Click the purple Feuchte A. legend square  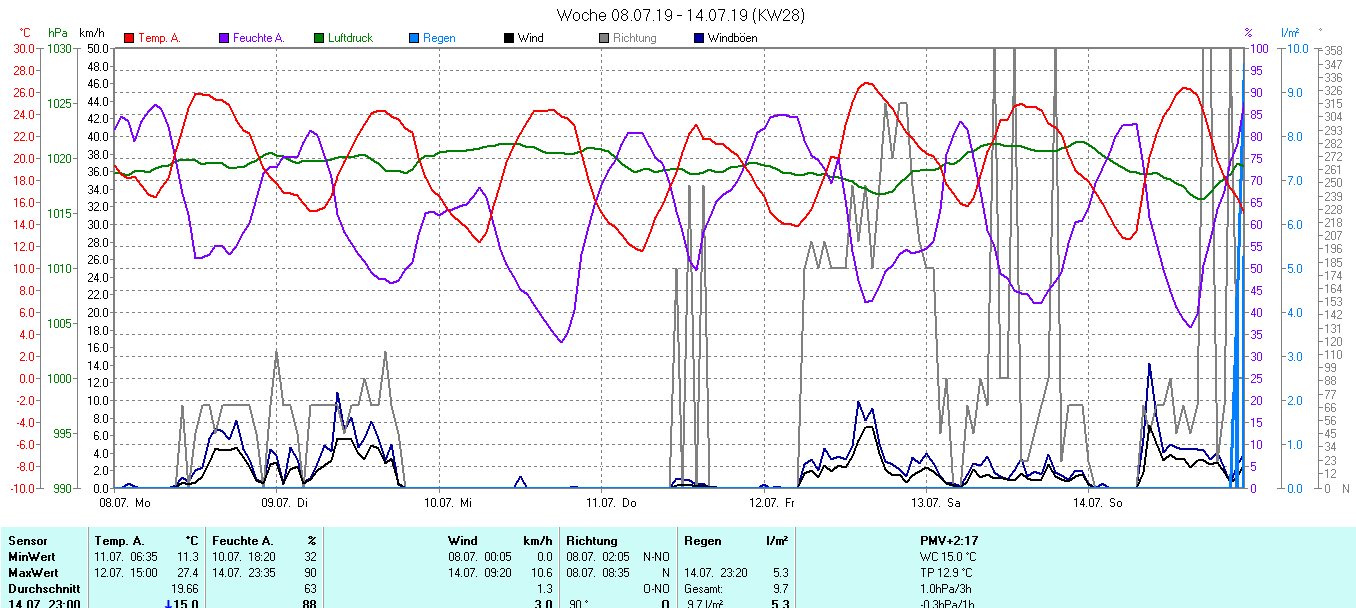tap(224, 38)
